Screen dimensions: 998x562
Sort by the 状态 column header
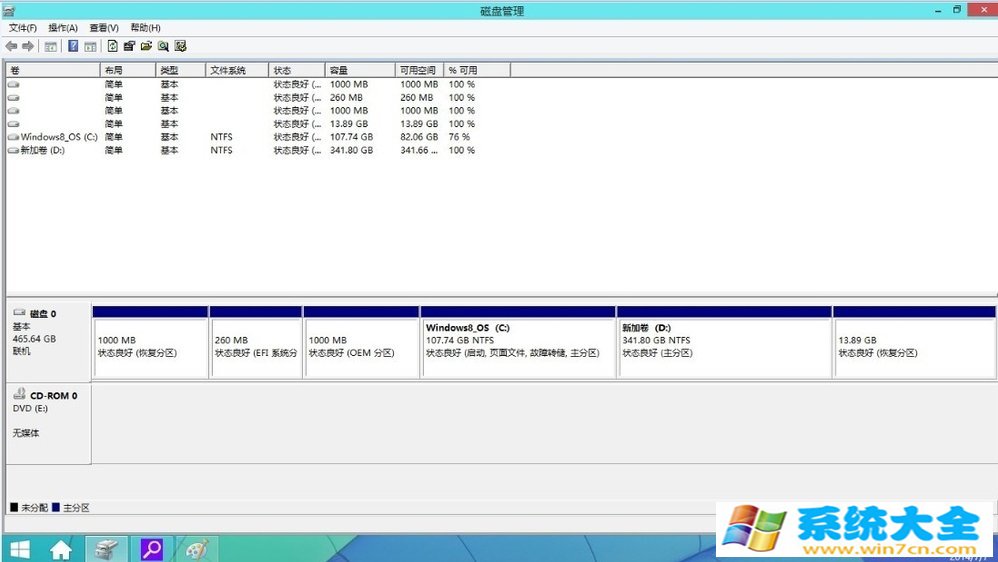(x=297, y=70)
